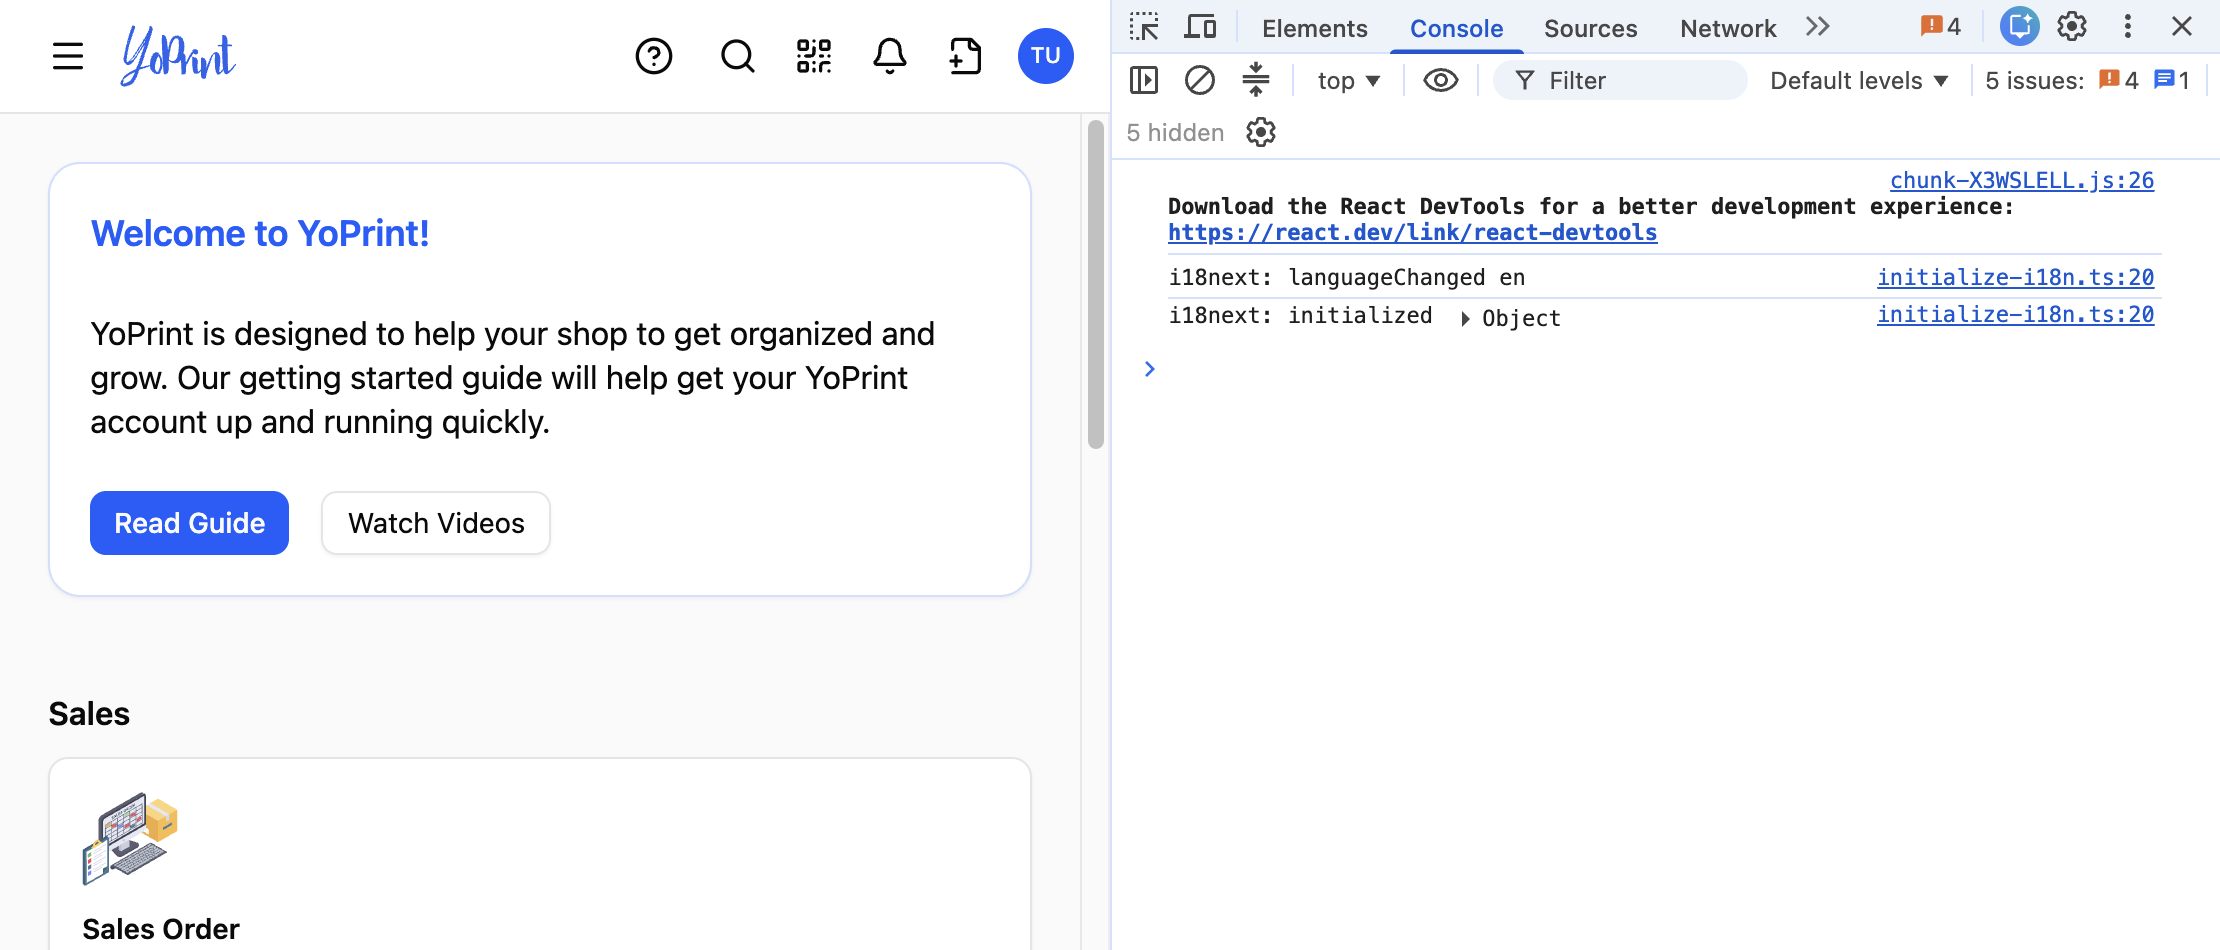Open the search magnifier icon

coord(738,56)
